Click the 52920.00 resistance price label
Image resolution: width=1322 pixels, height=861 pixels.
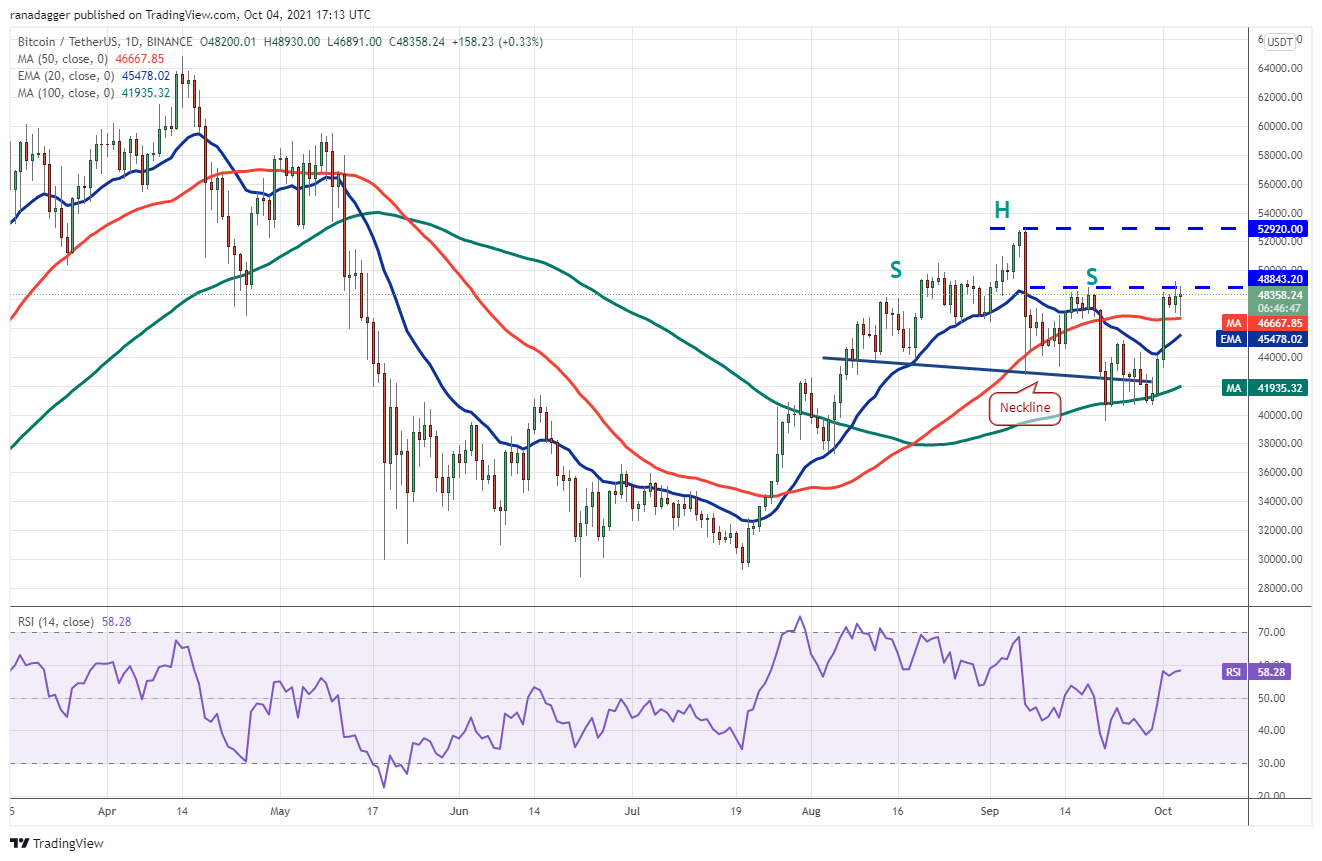tap(1283, 229)
